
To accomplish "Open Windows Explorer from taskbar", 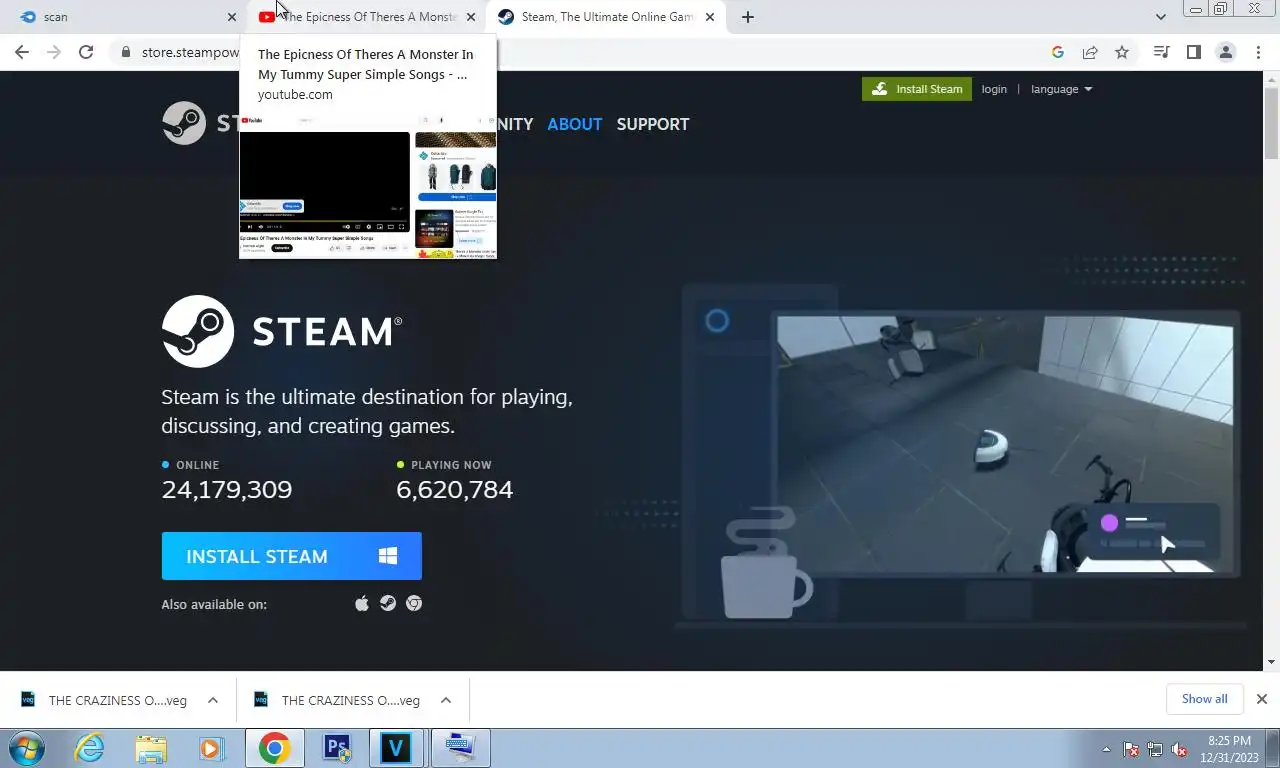I will [x=151, y=748].
